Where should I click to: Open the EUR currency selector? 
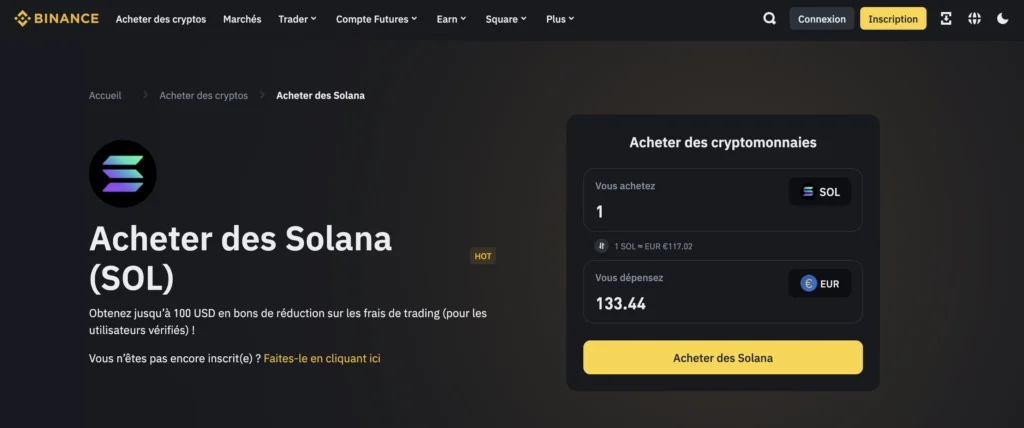click(820, 284)
